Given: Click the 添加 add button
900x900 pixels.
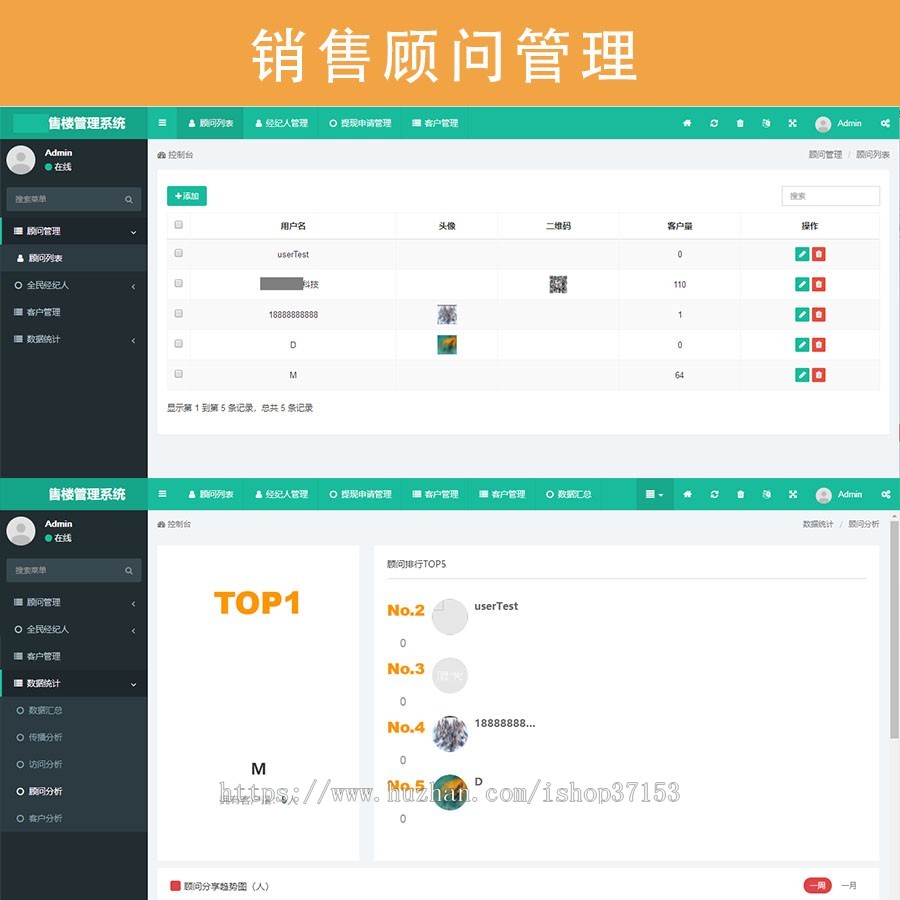Looking at the screenshot, I should tap(186, 196).
